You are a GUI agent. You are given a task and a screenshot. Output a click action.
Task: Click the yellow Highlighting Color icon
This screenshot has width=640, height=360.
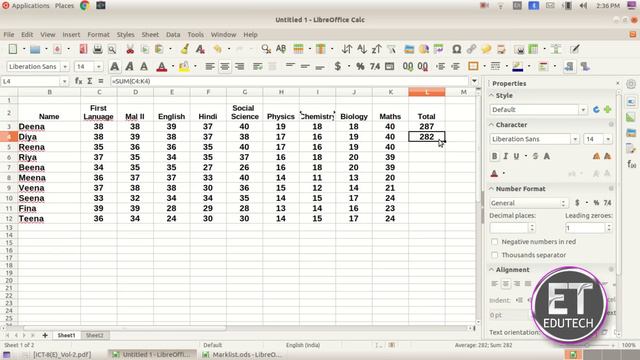(x=184, y=66)
